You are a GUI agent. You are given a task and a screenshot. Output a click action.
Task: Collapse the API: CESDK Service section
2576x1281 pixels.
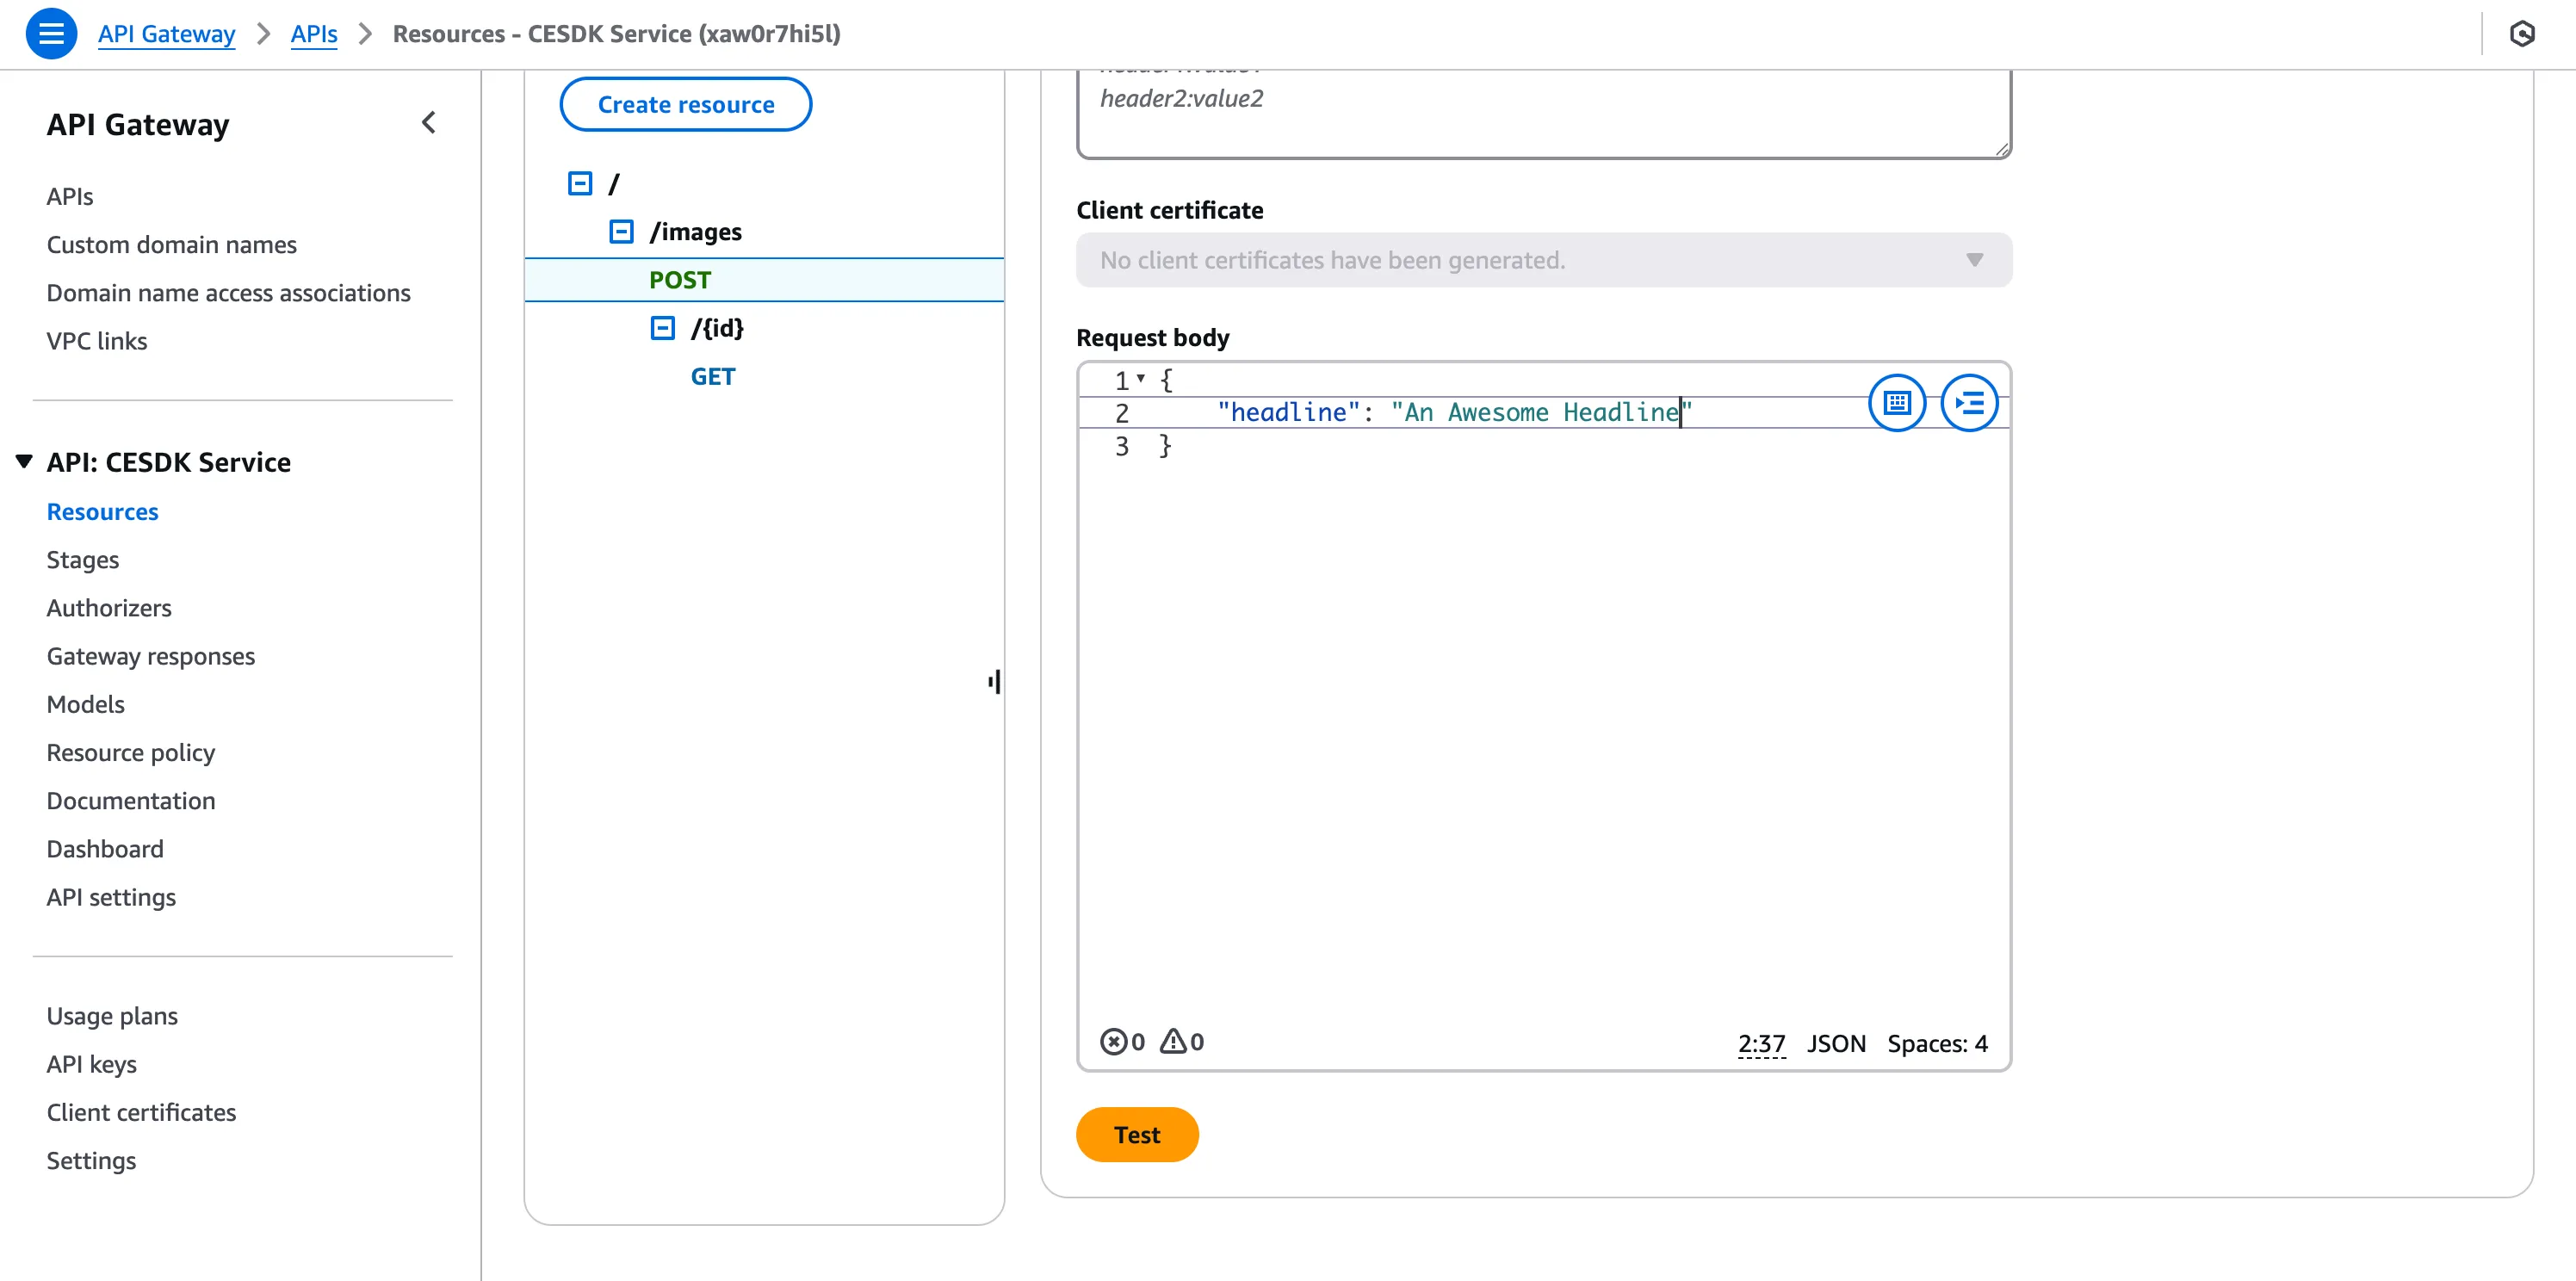pos(24,461)
